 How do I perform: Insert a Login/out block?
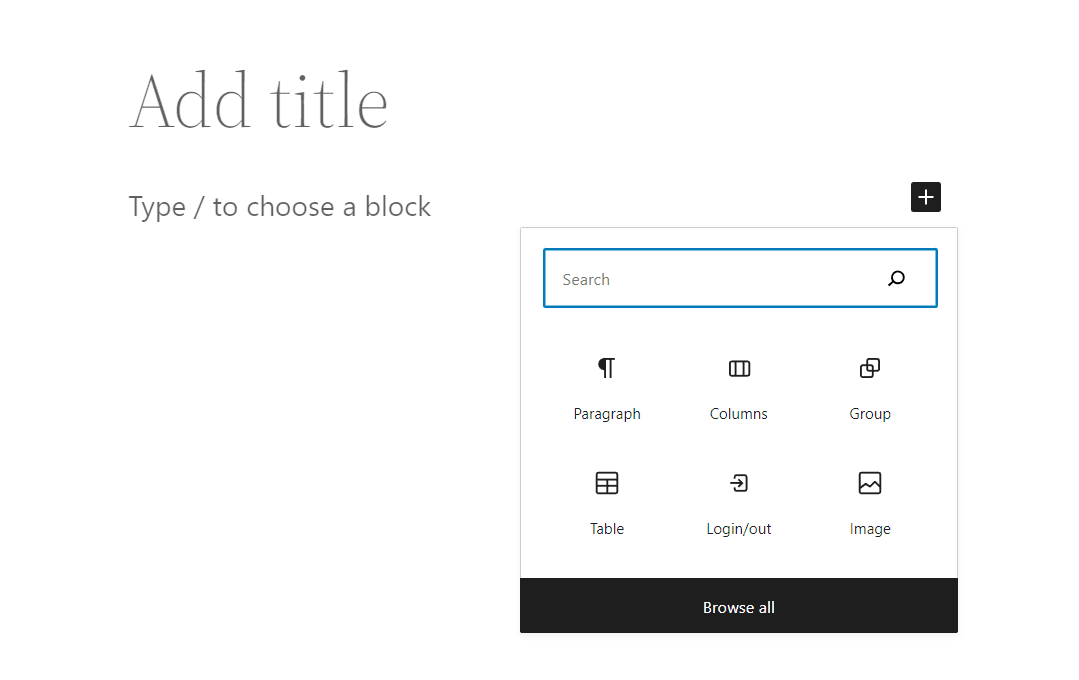(x=738, y=503)
